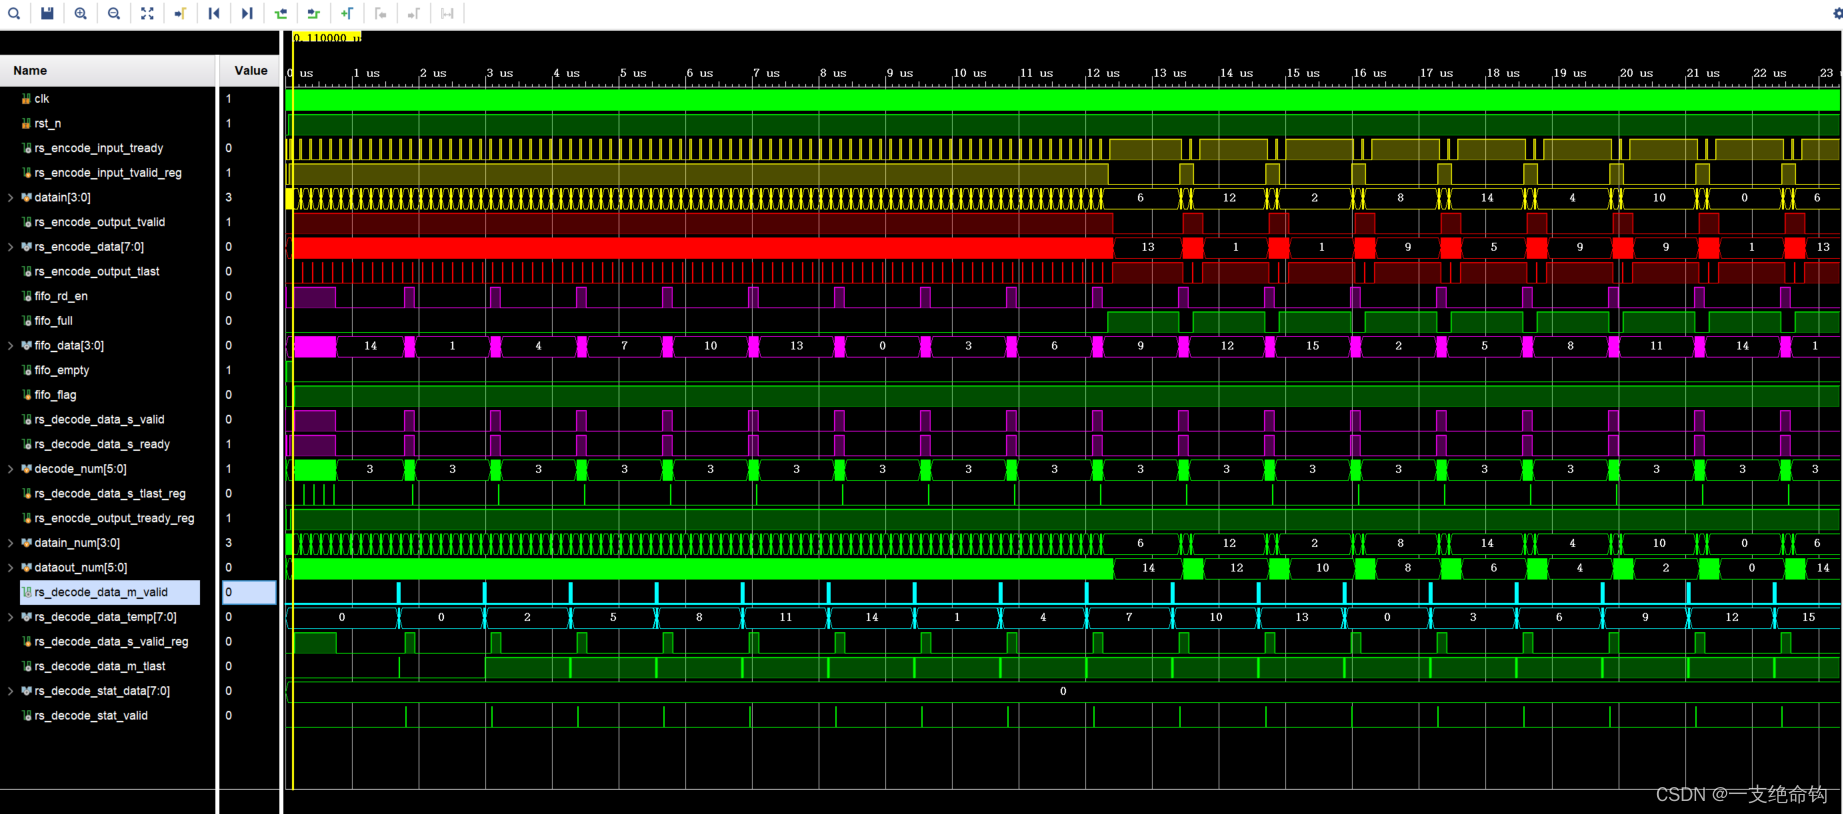Viewport: 1843px width, 814px height.
Task: Go to cursor position icon
Action: point(180,13)
